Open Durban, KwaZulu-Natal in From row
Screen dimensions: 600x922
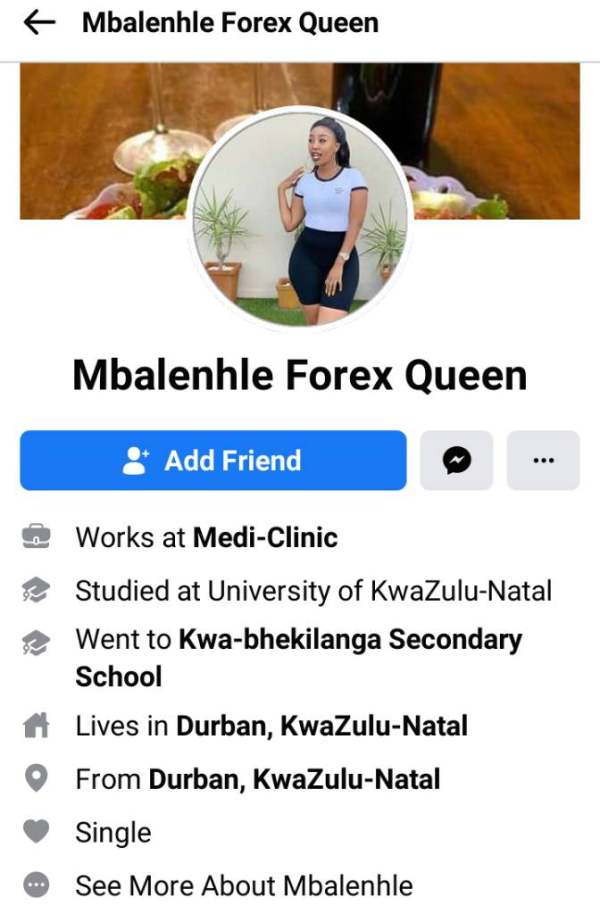click(x=295, y=779)
